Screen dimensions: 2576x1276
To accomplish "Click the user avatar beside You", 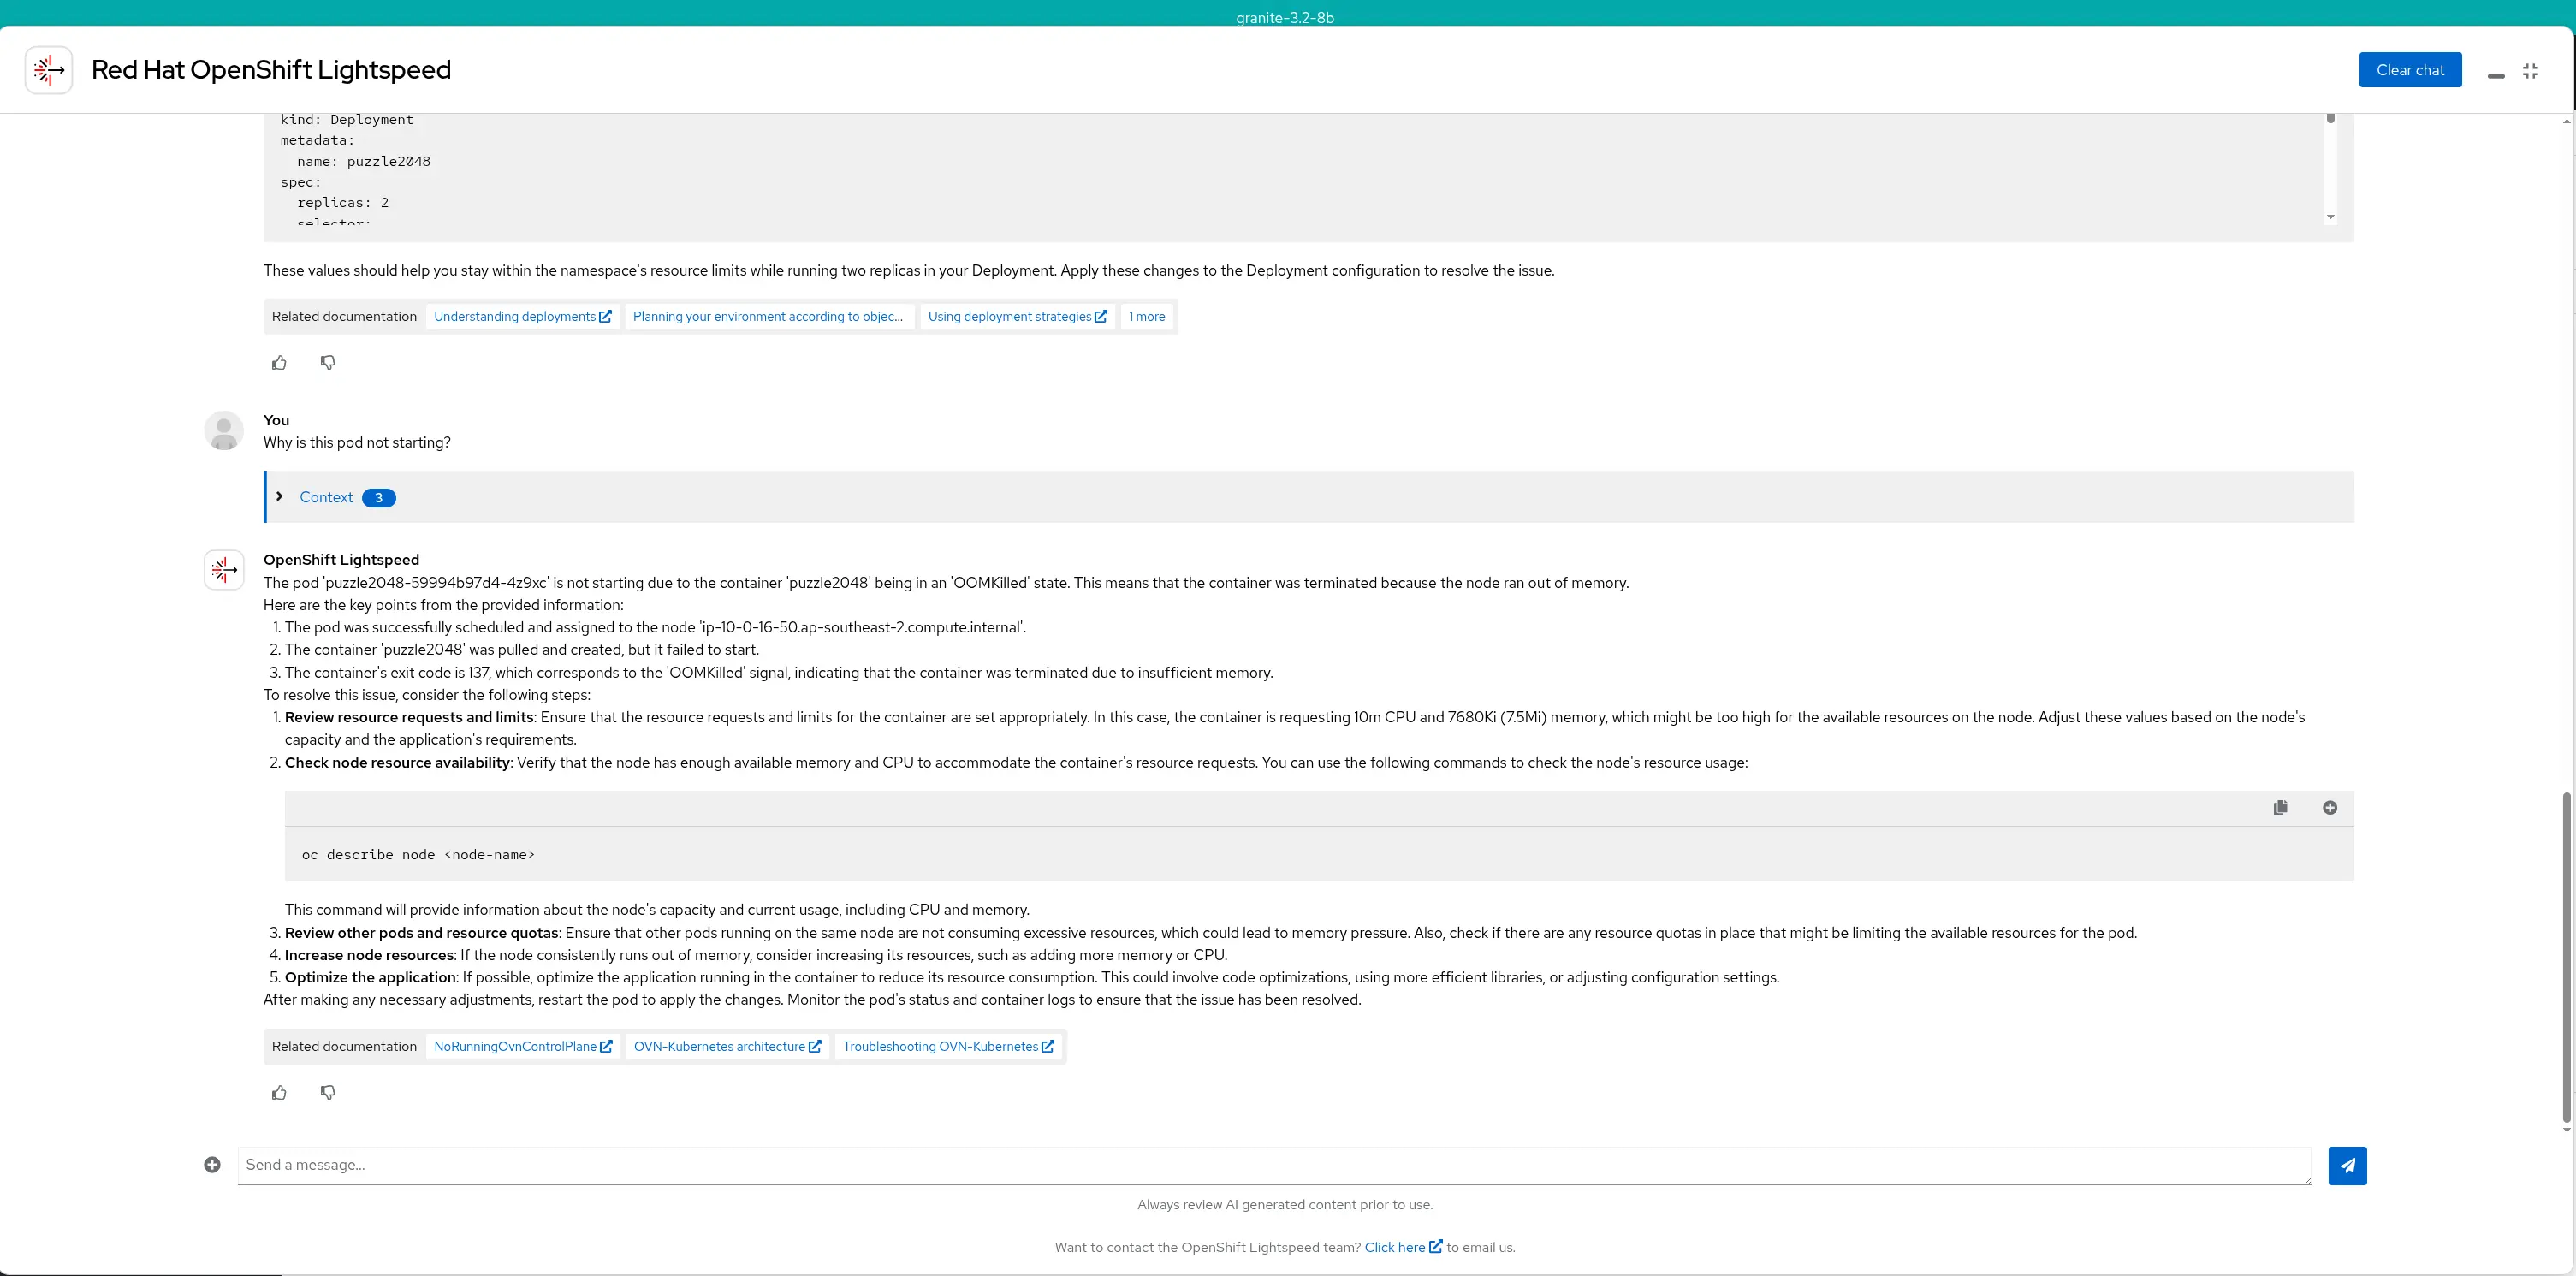I will 224,430.
